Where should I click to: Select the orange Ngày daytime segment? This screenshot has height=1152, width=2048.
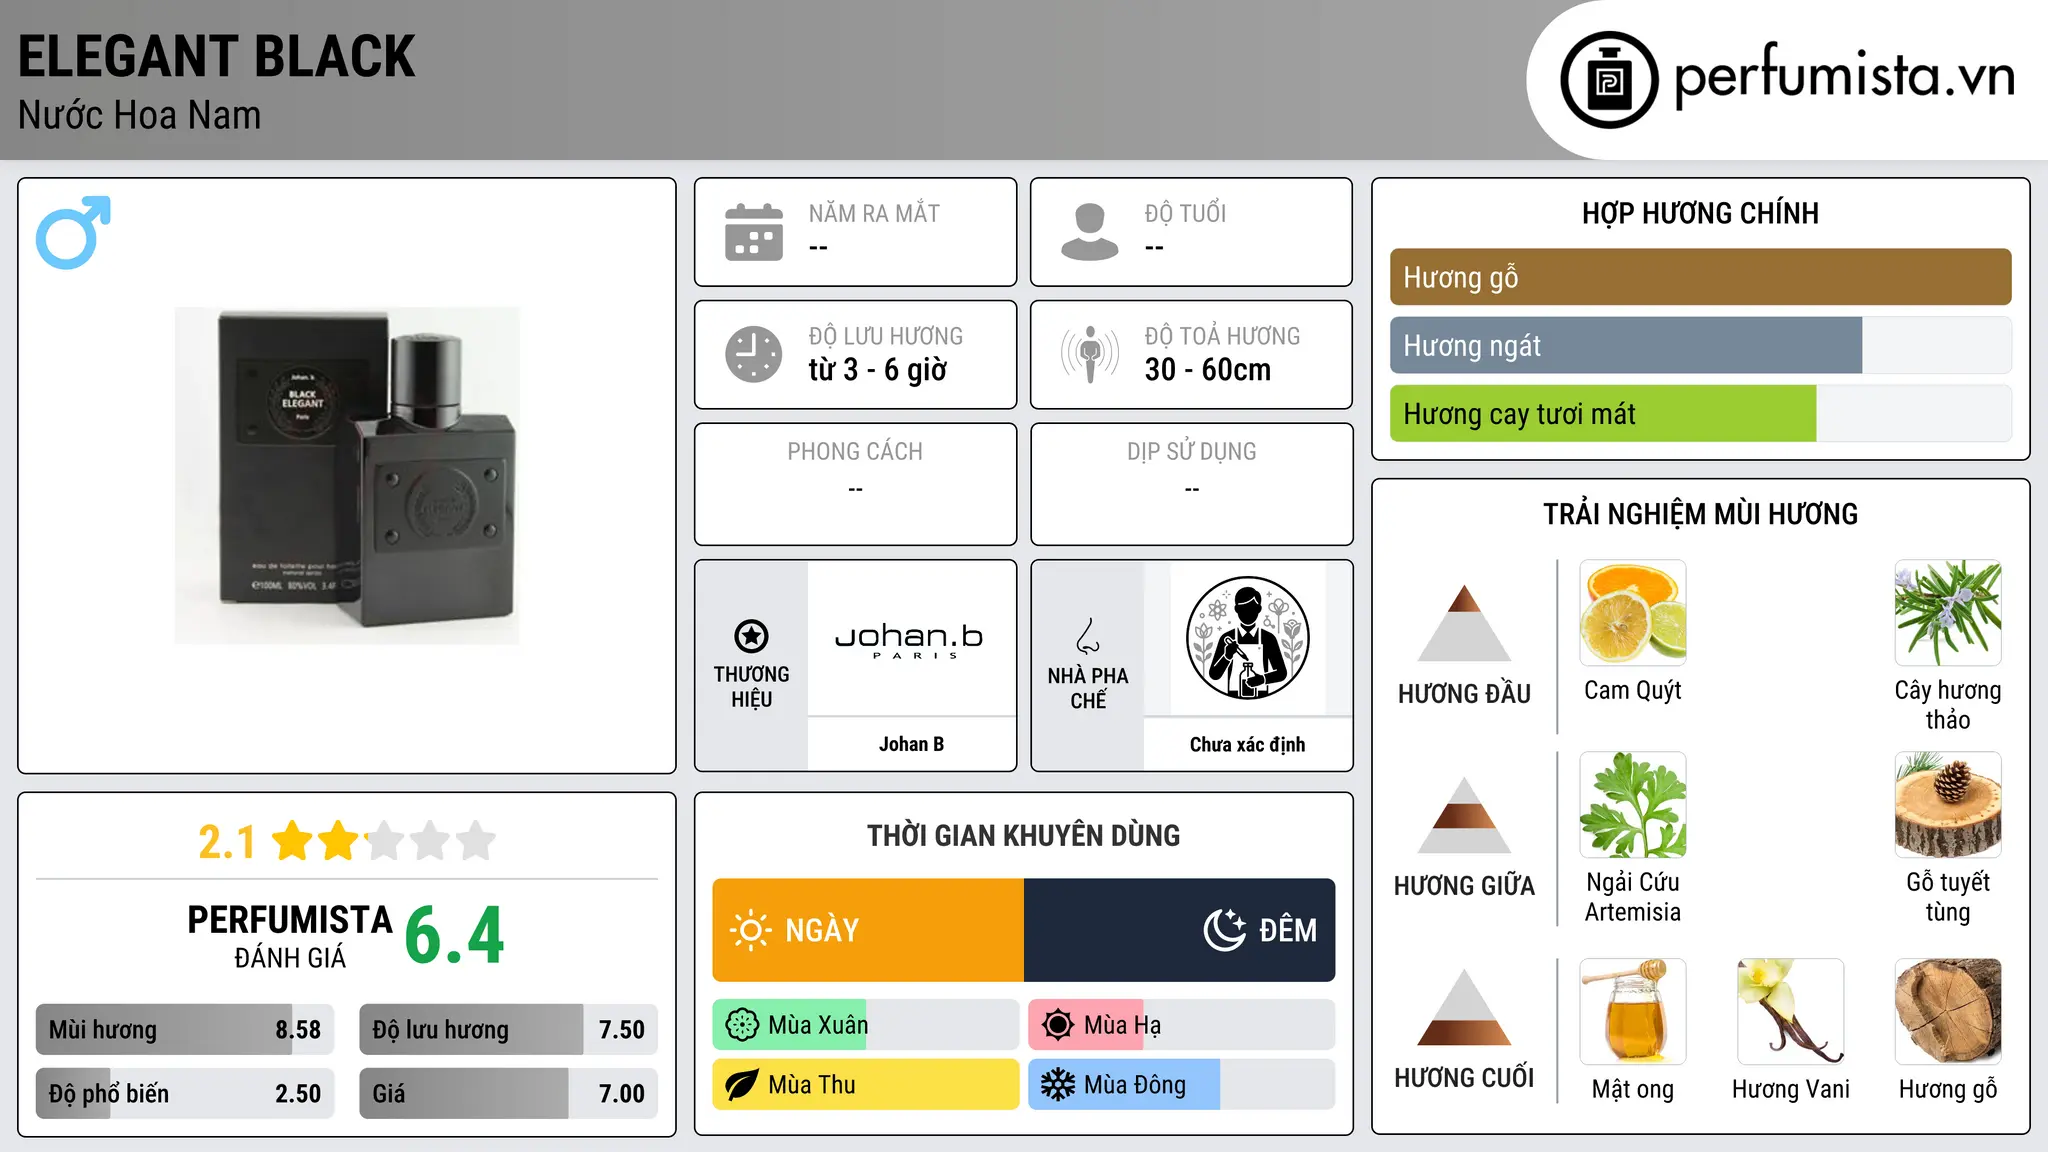[868, 930]
